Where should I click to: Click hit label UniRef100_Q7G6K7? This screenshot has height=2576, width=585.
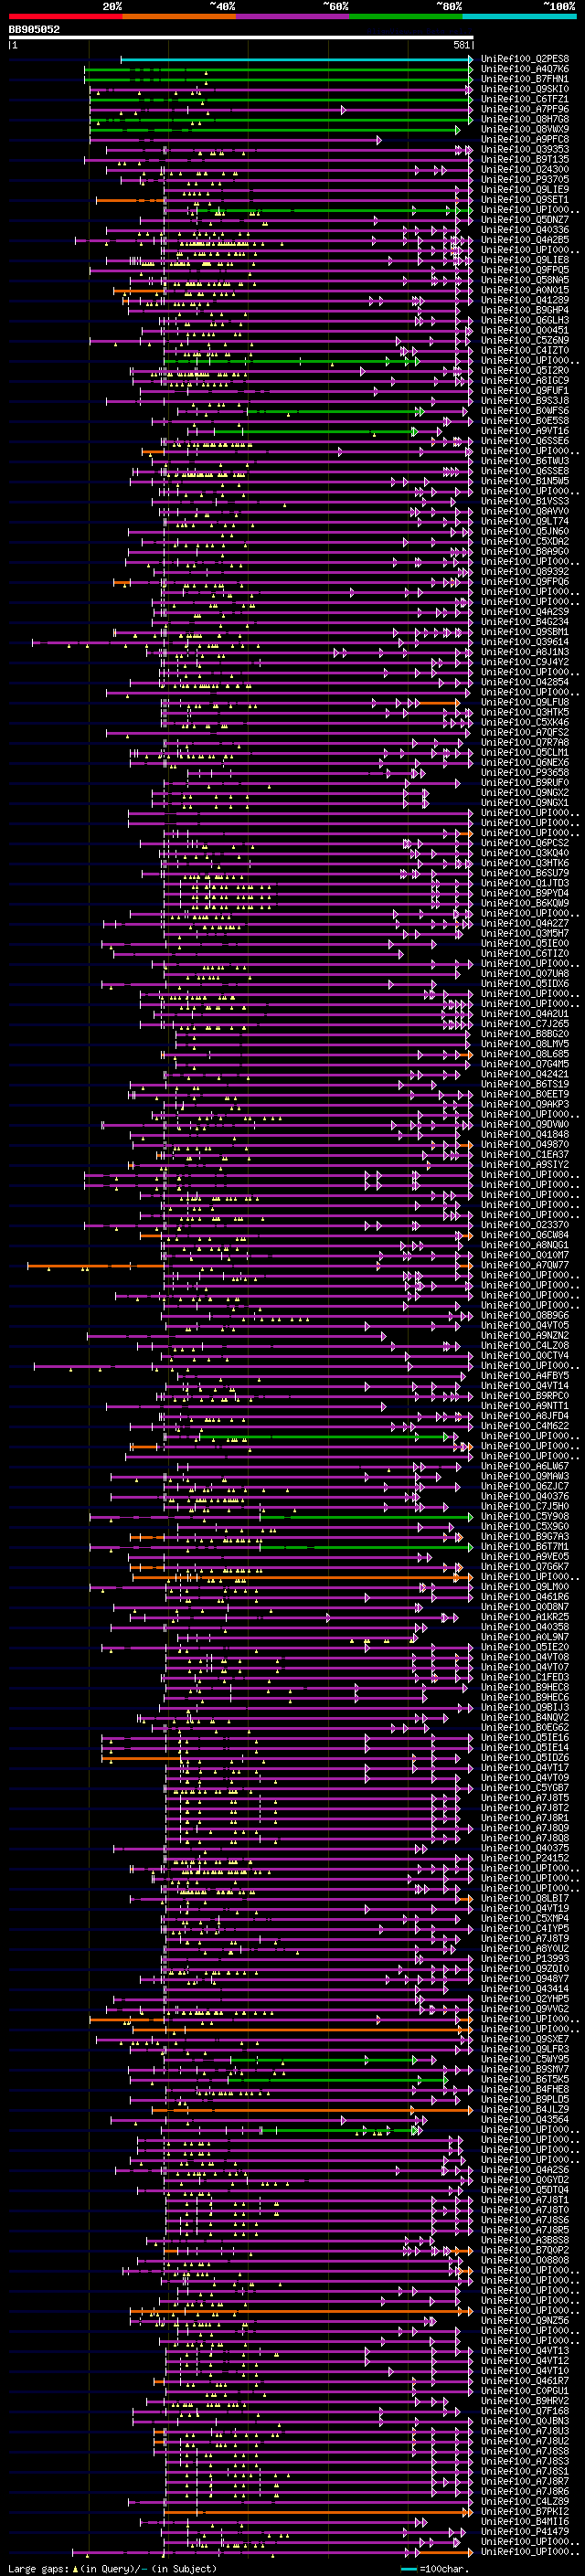click(x=525, y=1566)
